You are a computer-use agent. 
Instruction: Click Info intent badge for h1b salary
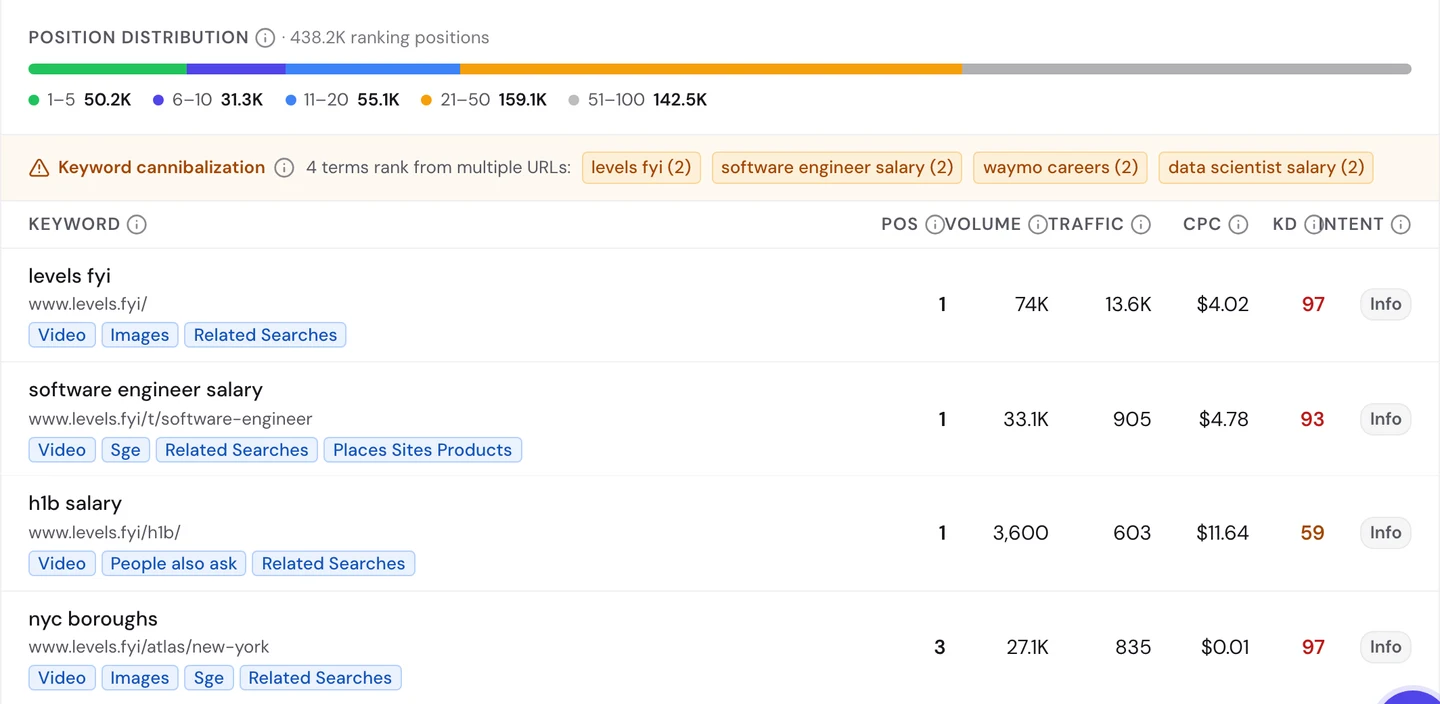coord(1385,533)
